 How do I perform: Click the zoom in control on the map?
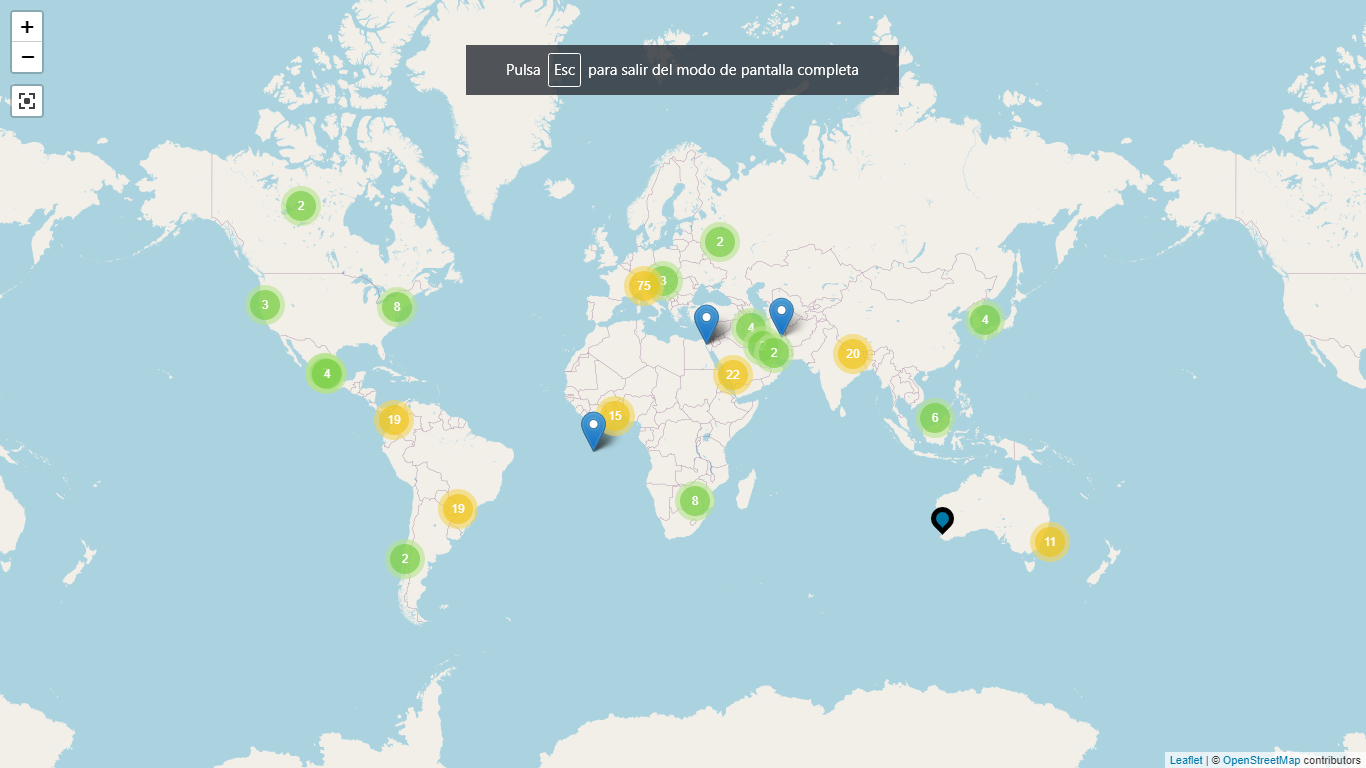[27, 28]
